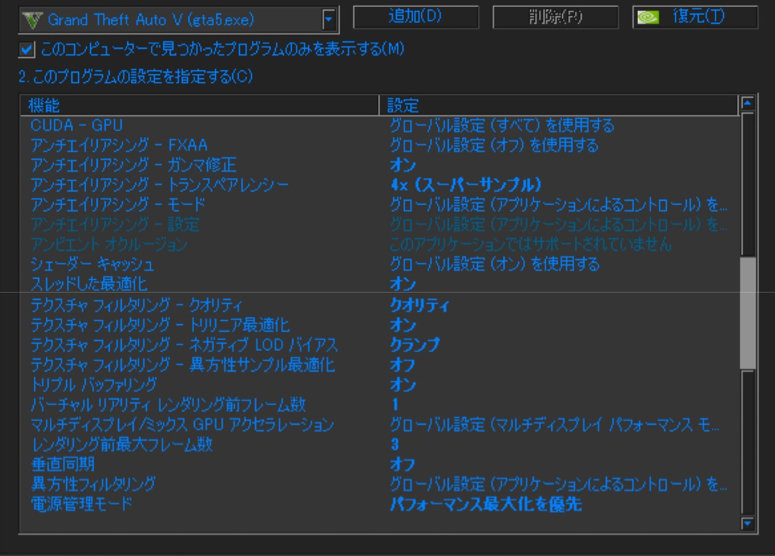Click 異方性サンプル最適化 value オフ
This screenshot has width=775, height=556.
402,365
